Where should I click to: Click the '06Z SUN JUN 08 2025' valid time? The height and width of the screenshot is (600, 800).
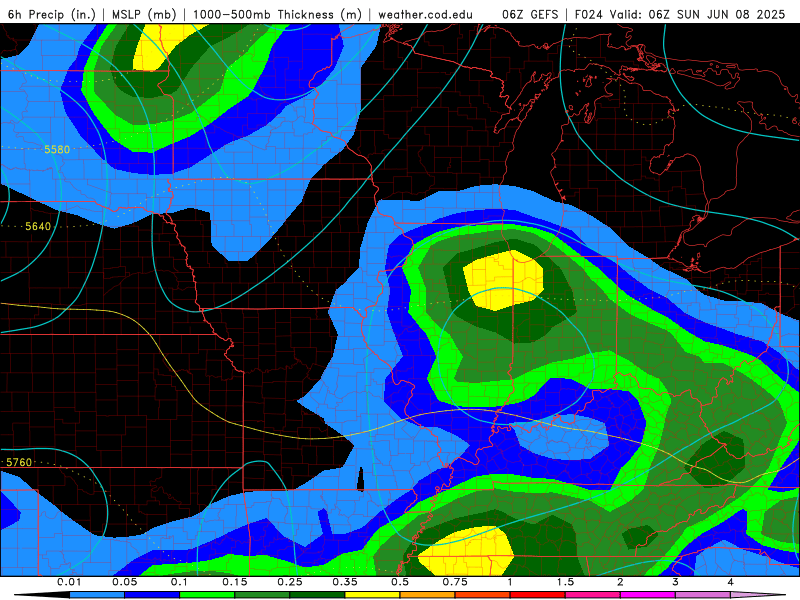click(717, 15)
